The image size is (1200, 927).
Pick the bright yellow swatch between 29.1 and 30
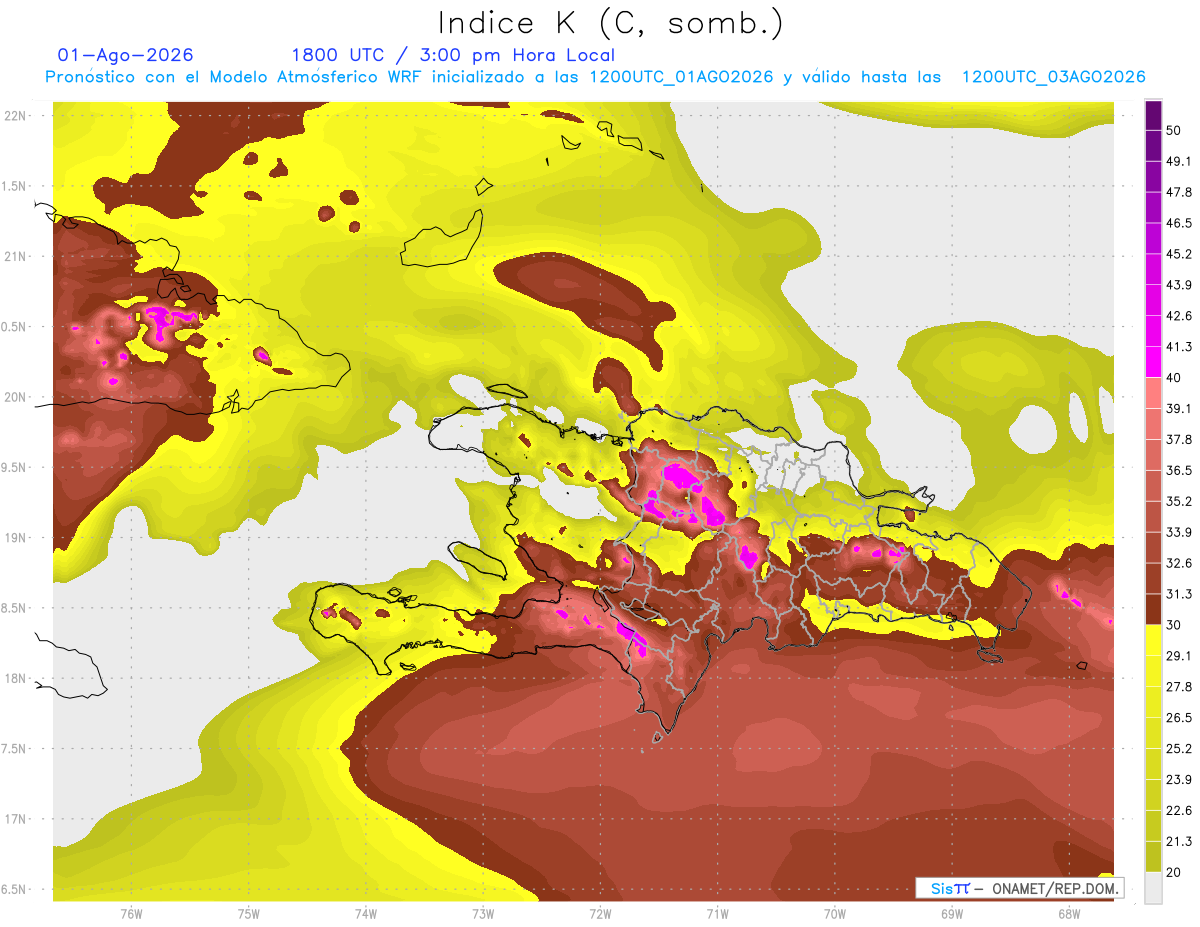1153,640
